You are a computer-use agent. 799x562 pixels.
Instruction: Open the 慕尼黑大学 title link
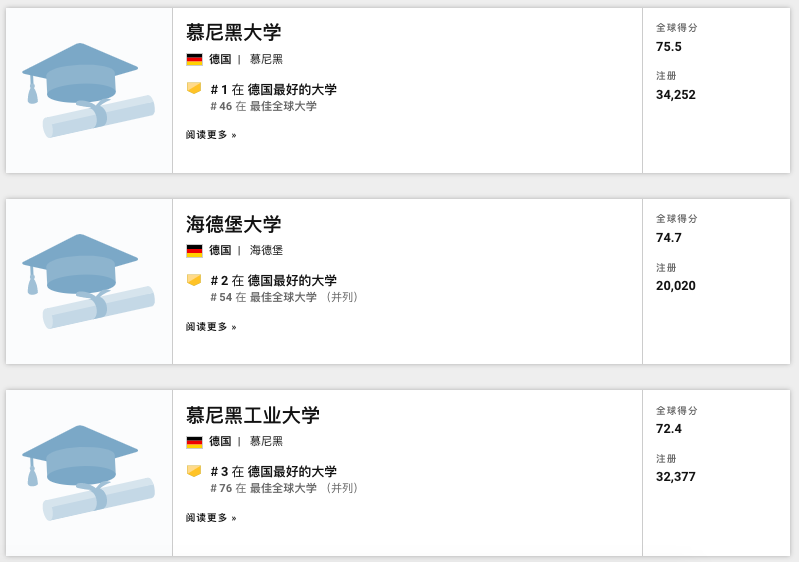[233, 33]
